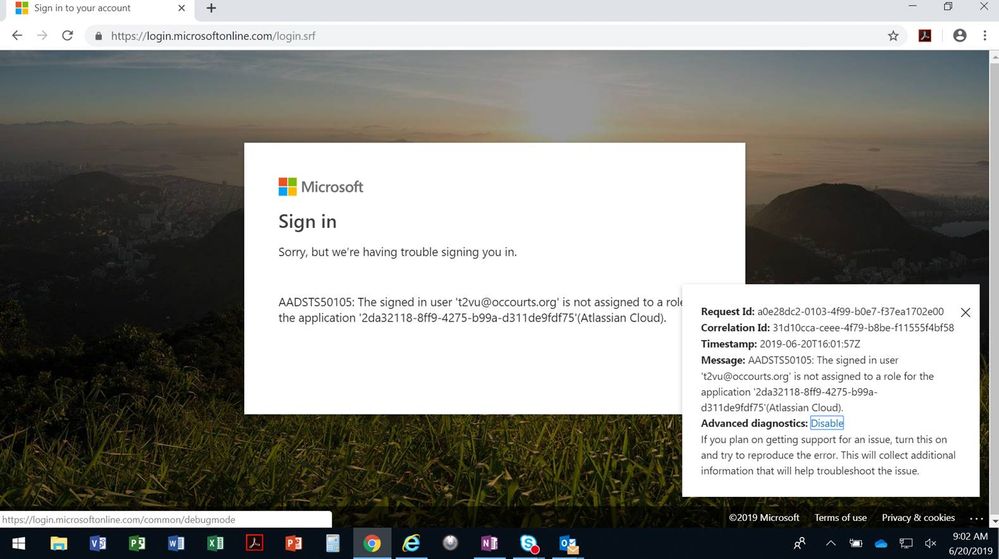
Task: Launch PowerPoint from the taskbar
Action: (294, 543)
